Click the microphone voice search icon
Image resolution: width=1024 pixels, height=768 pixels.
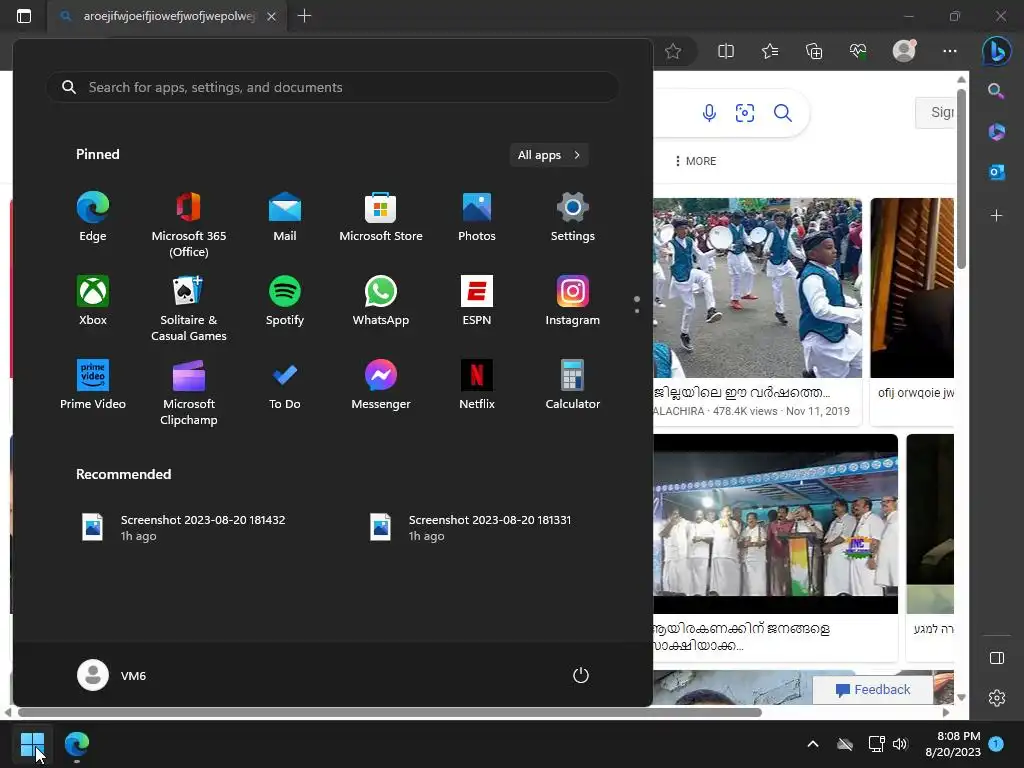tap(709, 113)
